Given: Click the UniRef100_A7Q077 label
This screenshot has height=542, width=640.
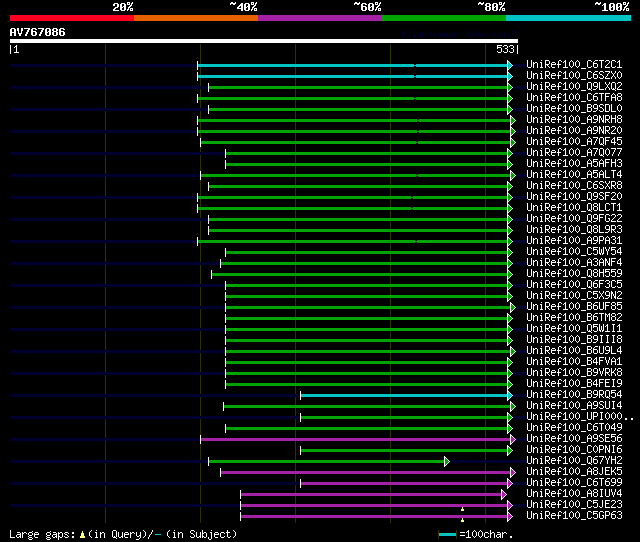Looking at the screenshot, I should point(574,153).
